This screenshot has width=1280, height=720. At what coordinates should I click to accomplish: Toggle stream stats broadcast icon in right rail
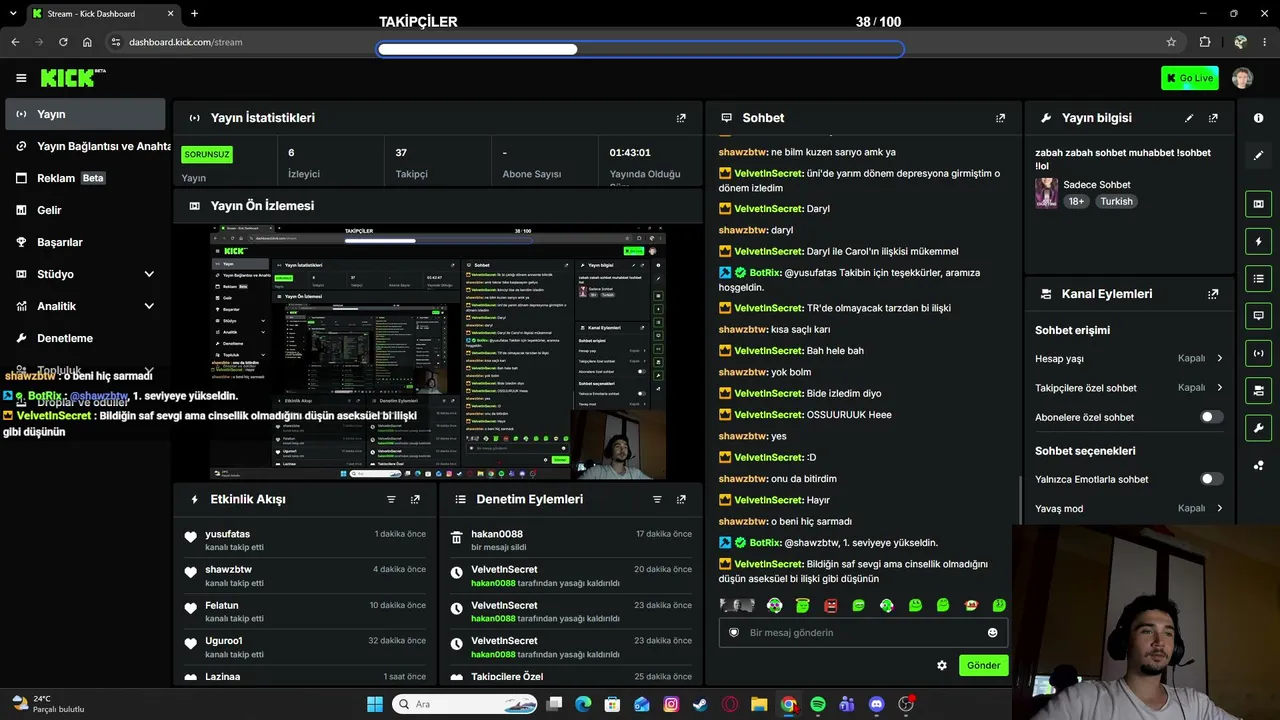pos(1258,353)
